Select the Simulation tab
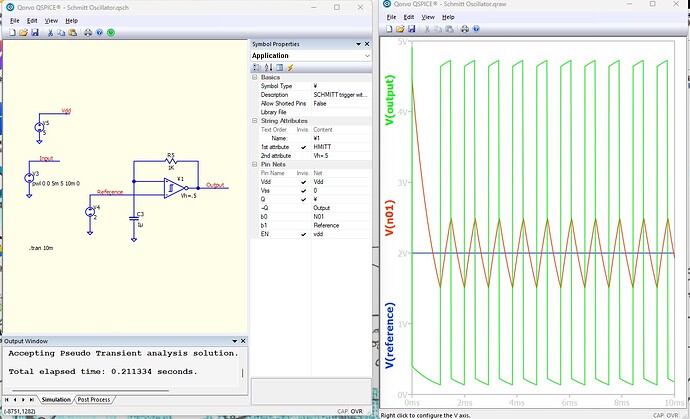The height and width of the screenshot is (419, 690). [56, 400]
